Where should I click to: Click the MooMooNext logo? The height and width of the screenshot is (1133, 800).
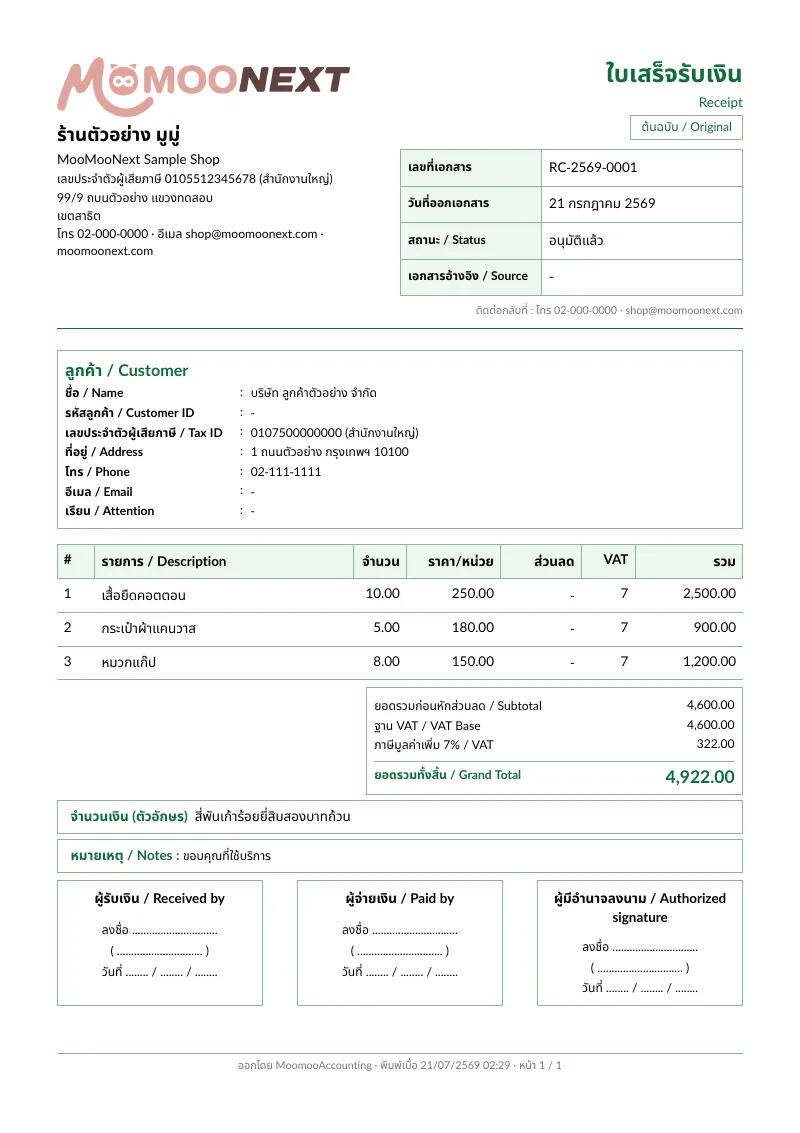click(203, 86)
